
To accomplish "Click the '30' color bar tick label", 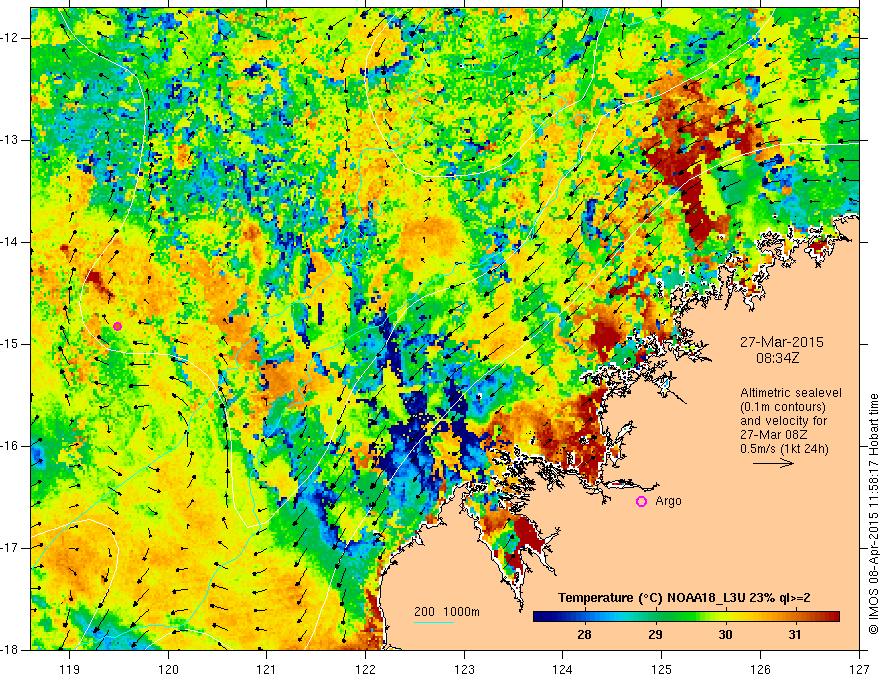I will click(725, 635).
